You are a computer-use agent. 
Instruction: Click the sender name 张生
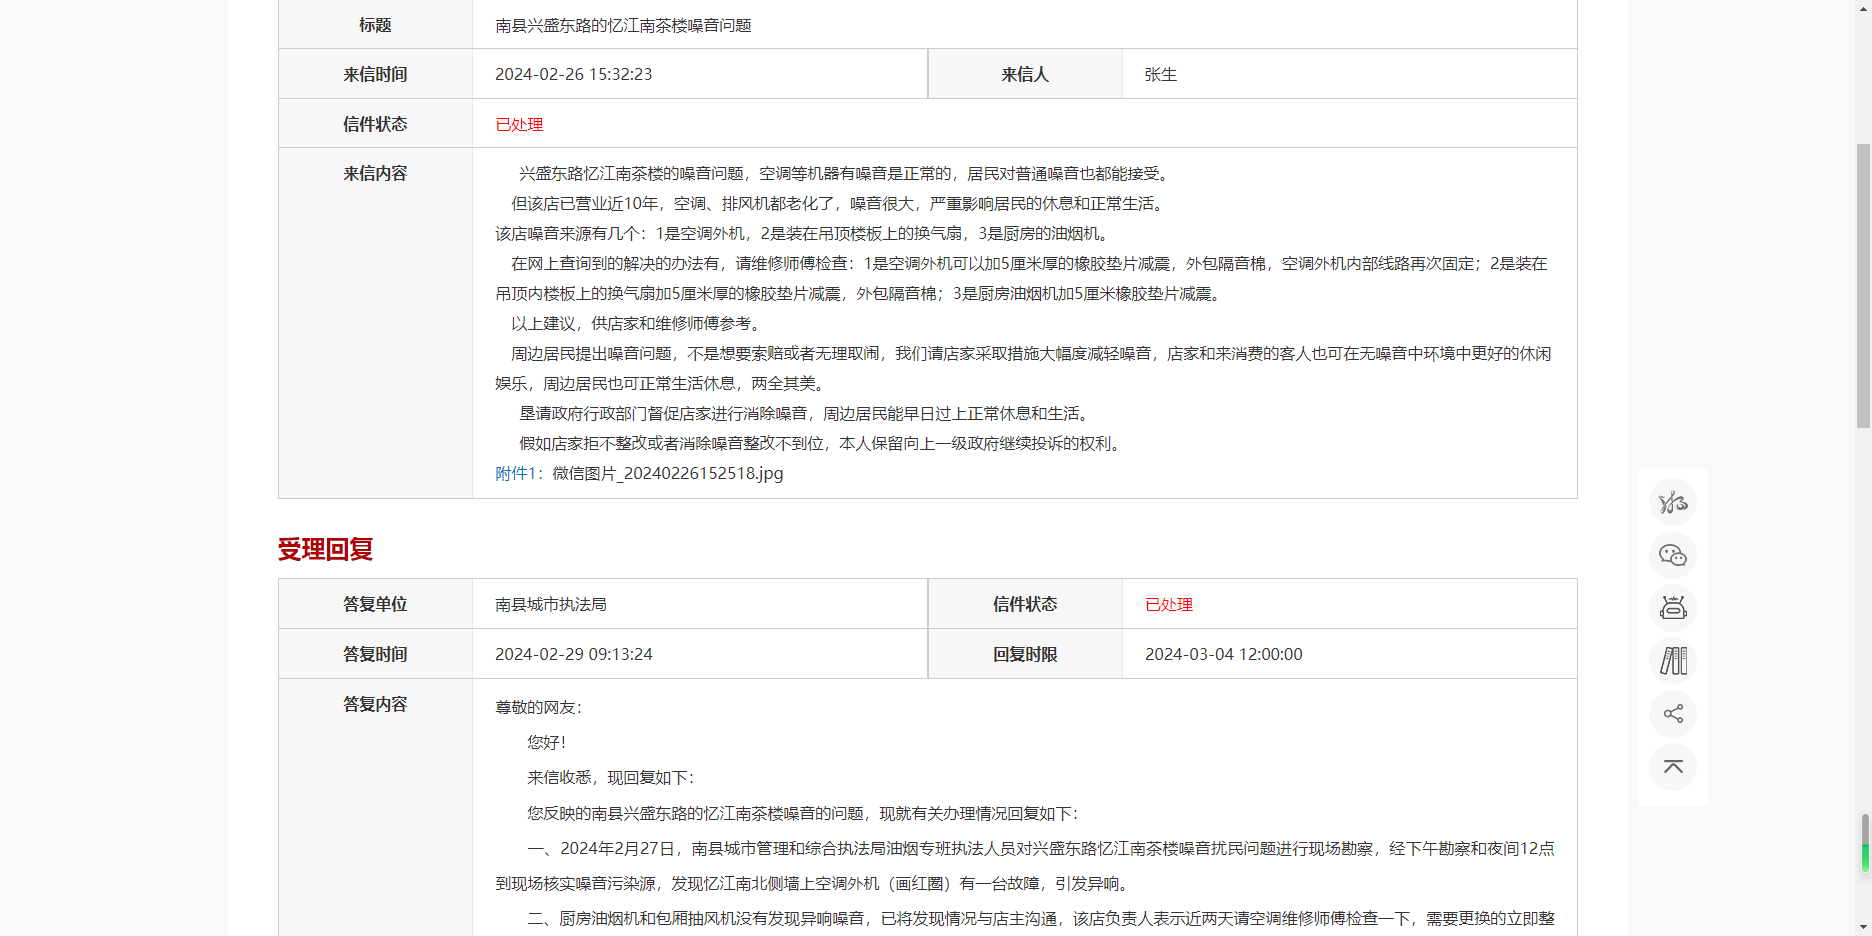(1160, 75)
